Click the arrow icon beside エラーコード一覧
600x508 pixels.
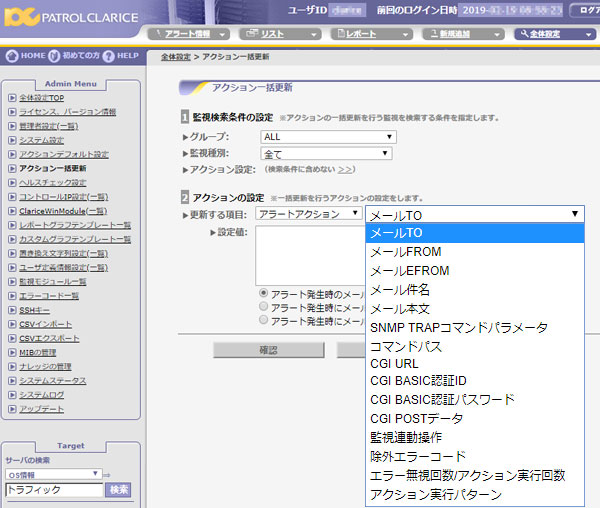pyautogui.click(x=12, y=296)
